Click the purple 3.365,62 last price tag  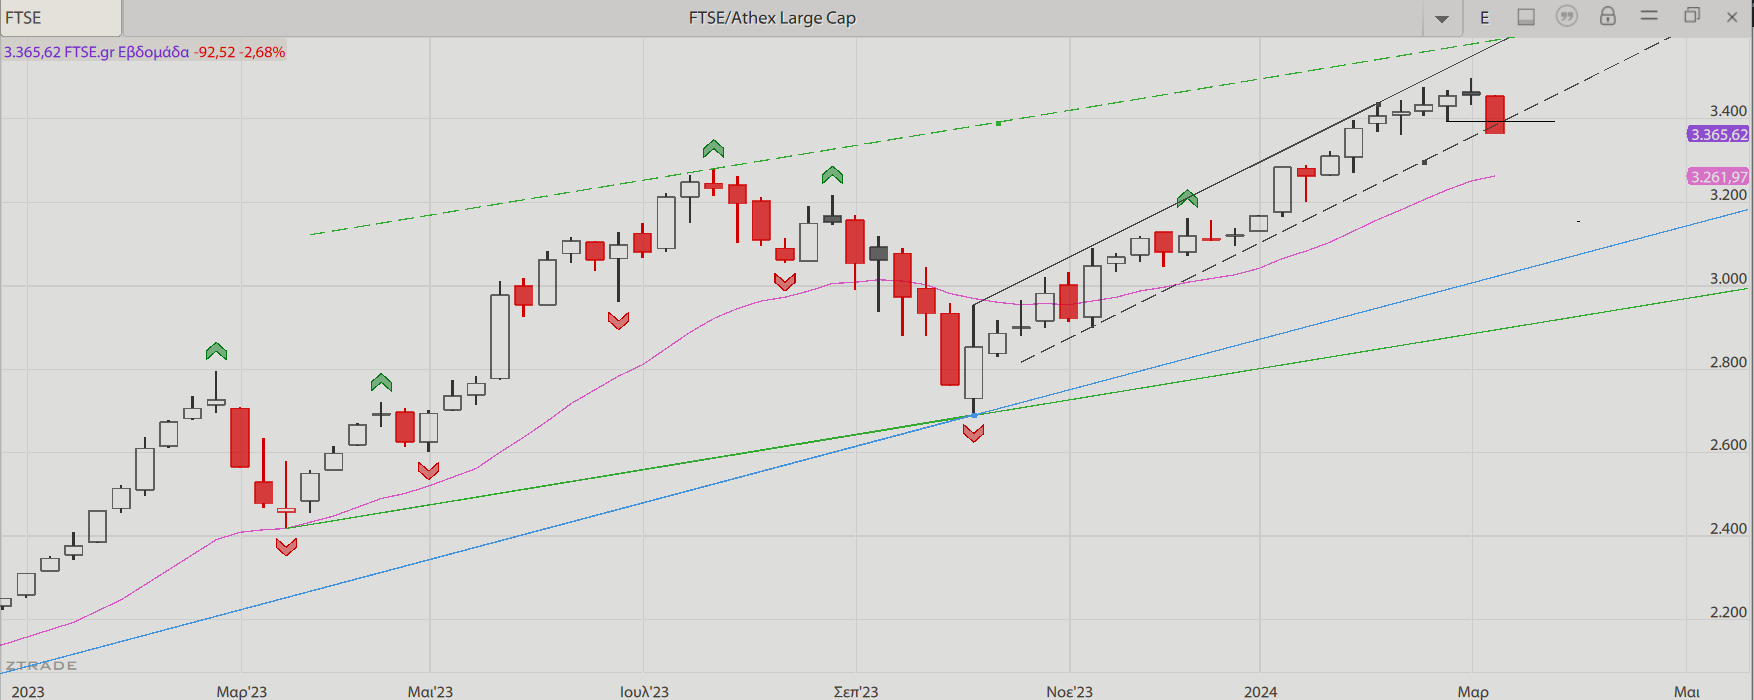pos(1719,134)
